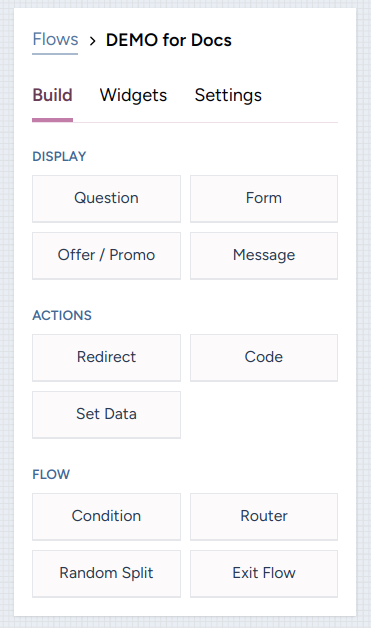Open the Flows breadcrumb link

click(x=55, y=40)
